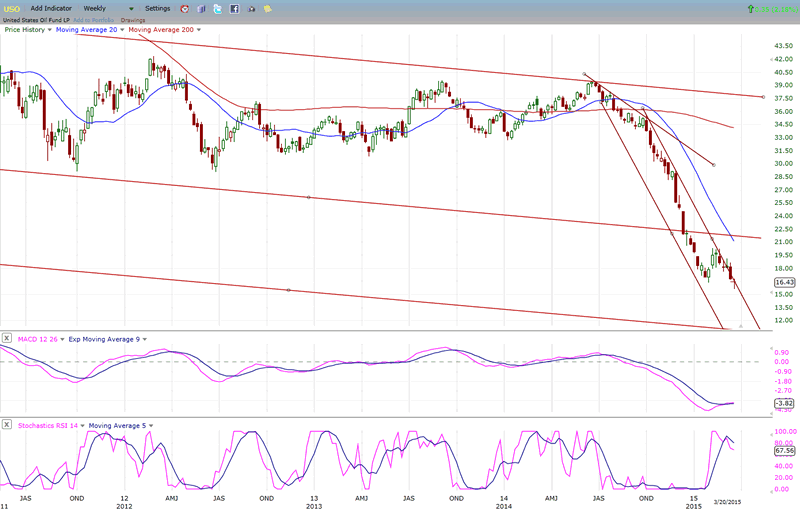Close the MACD indicator panel
Viewport: 800px width, 509px height.
[x=6, y=339]
